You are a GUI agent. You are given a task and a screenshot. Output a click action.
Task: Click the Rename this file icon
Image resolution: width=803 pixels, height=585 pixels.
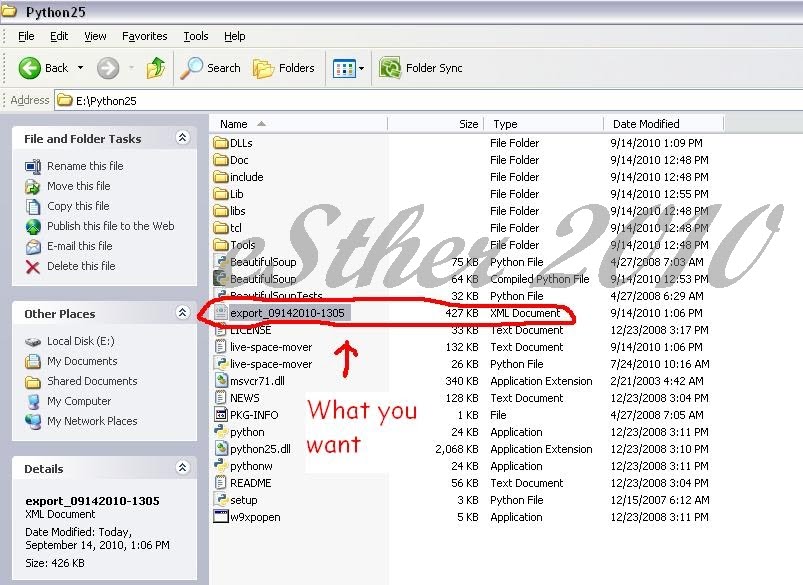[33, 166]
